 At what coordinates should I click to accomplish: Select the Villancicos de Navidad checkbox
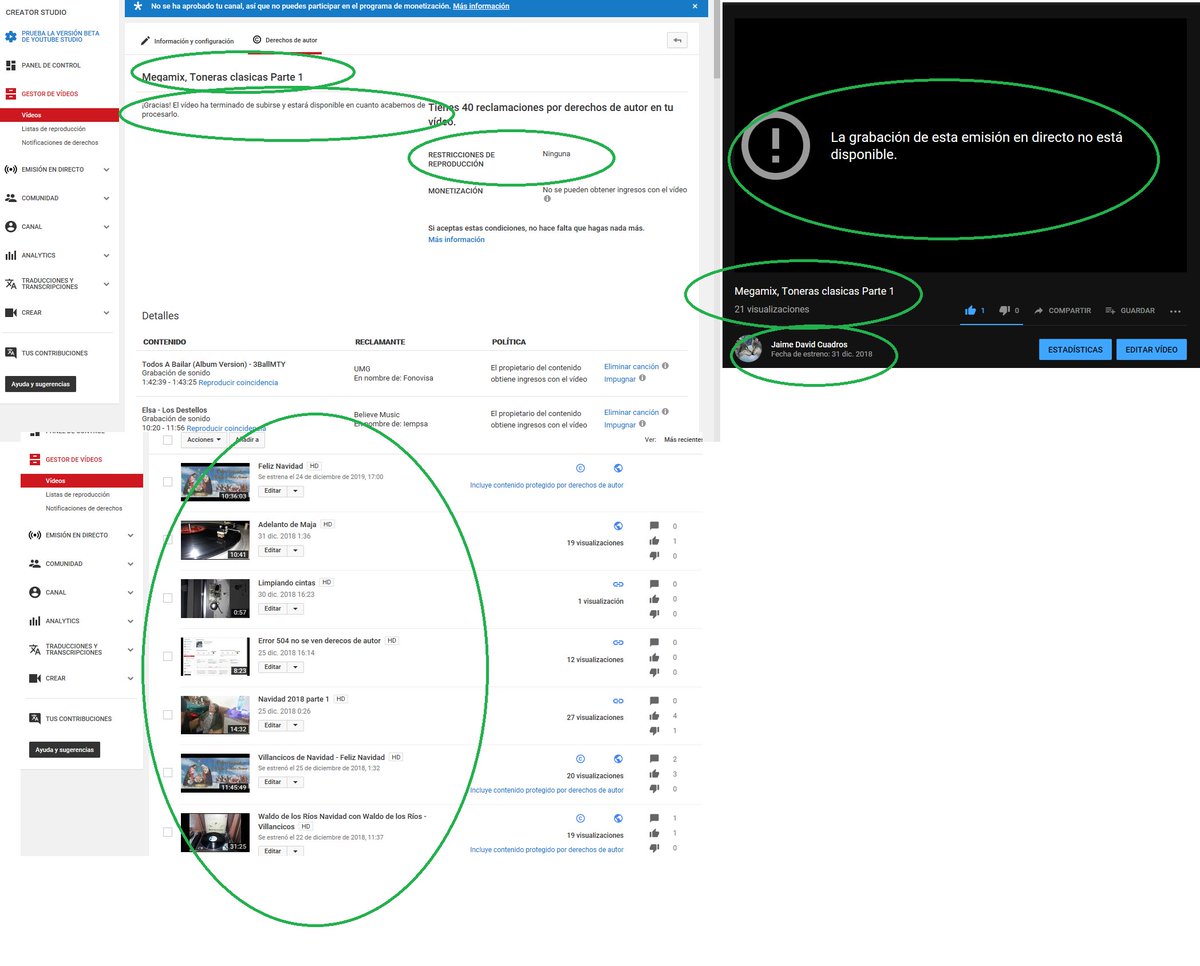pyautogui.click(x=167, y=772)
